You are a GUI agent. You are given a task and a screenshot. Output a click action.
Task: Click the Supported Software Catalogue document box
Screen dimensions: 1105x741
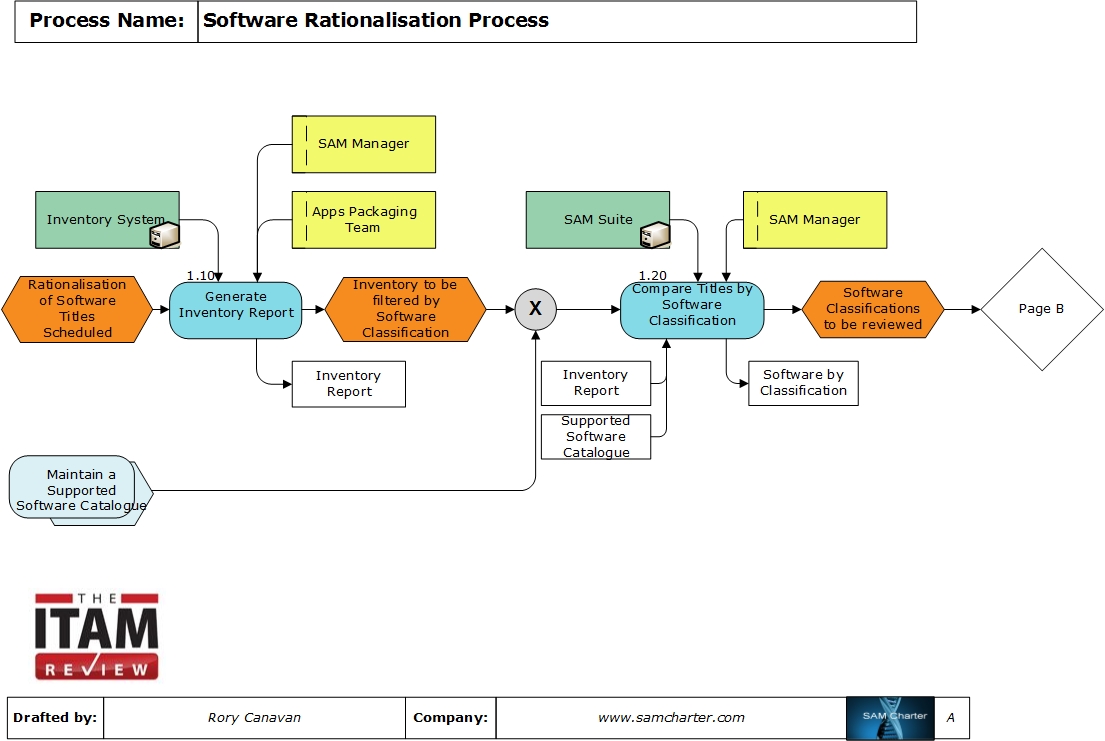(x=596, y=437)
